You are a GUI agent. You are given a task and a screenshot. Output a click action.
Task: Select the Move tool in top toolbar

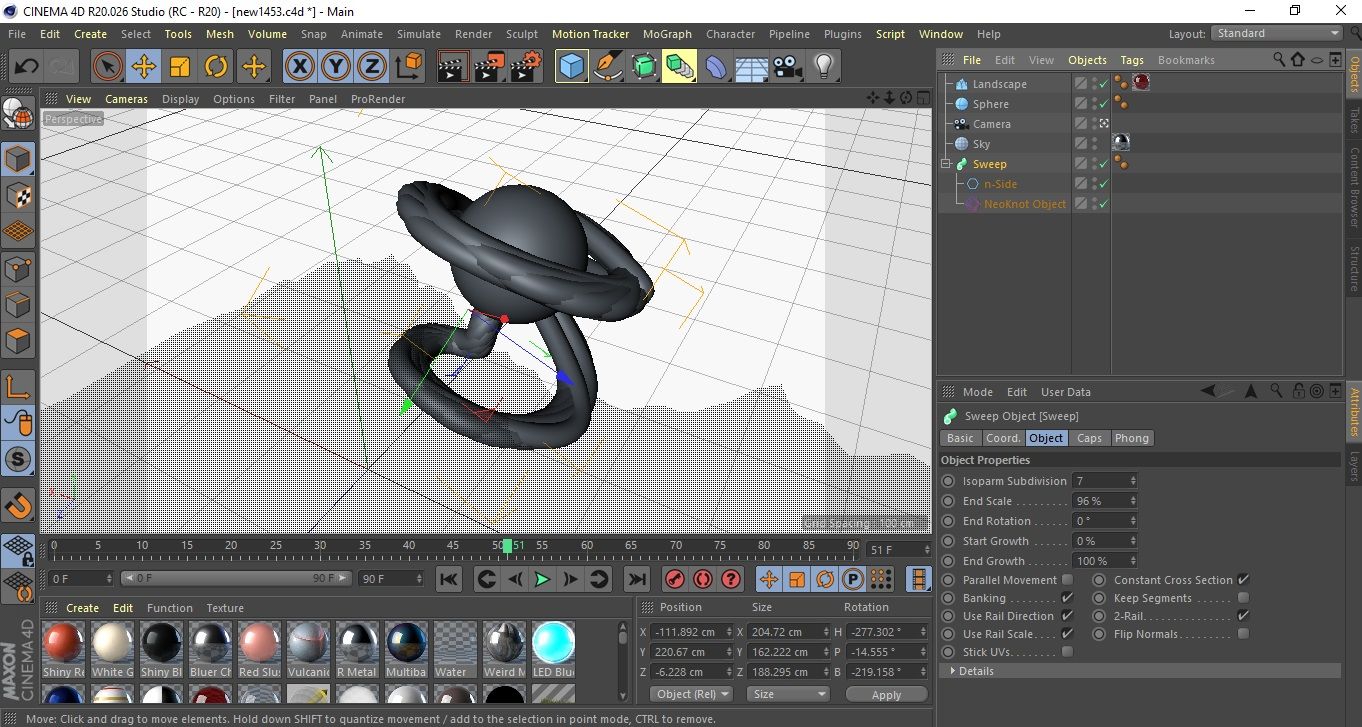pos(144,67)
